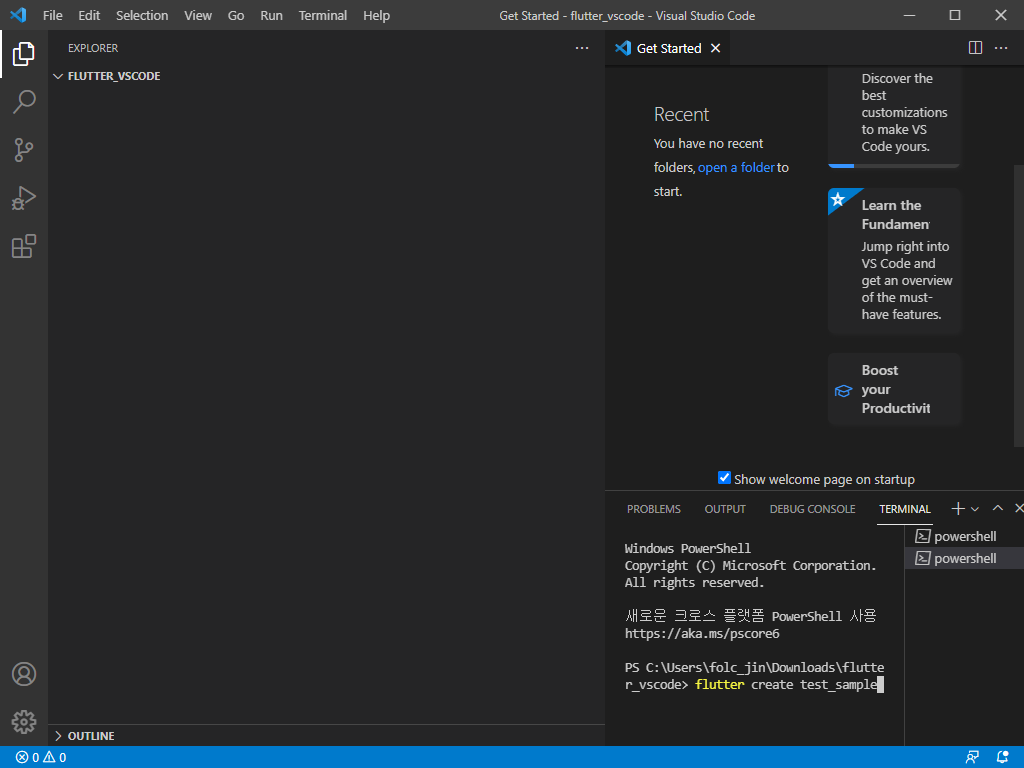Open the Manage gear icon
The image size is (1024, 768).
[24, 722]
